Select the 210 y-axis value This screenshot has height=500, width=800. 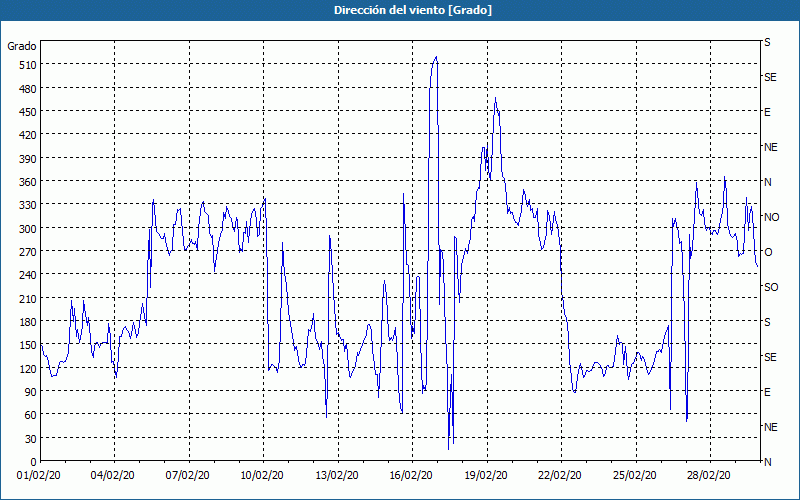[27, 298]
